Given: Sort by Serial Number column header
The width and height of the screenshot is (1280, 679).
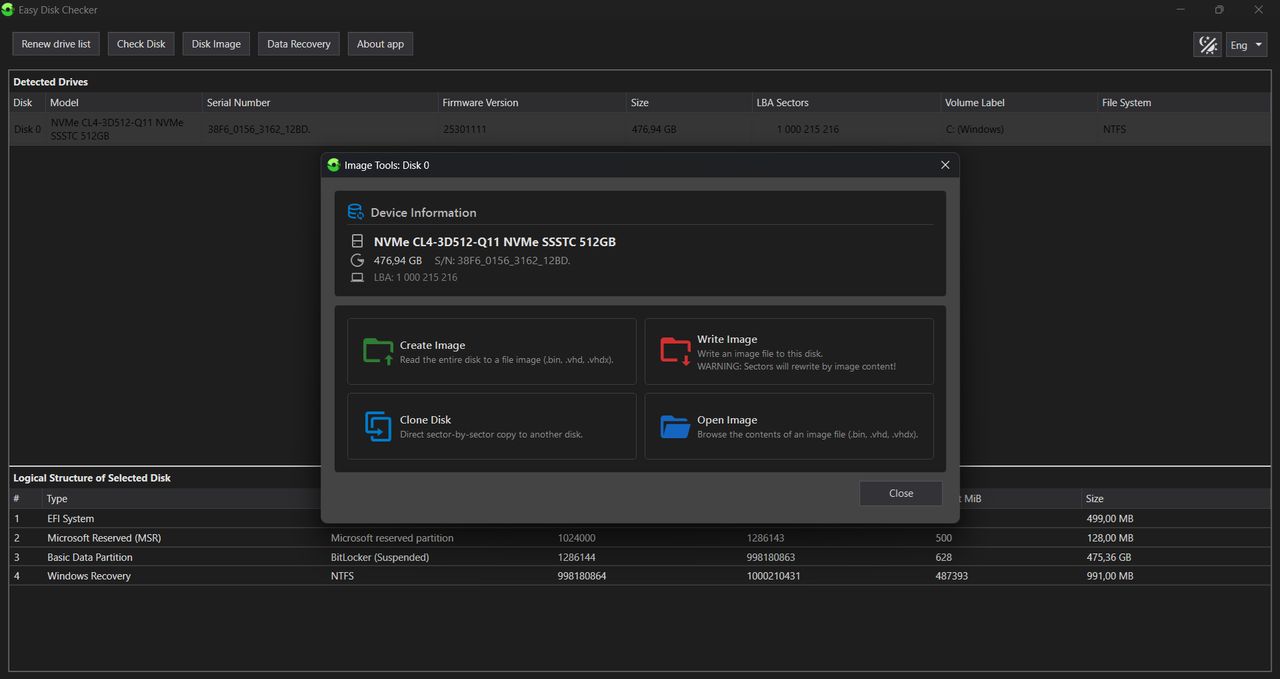Looking at the screenshot, I should point(238,103).
